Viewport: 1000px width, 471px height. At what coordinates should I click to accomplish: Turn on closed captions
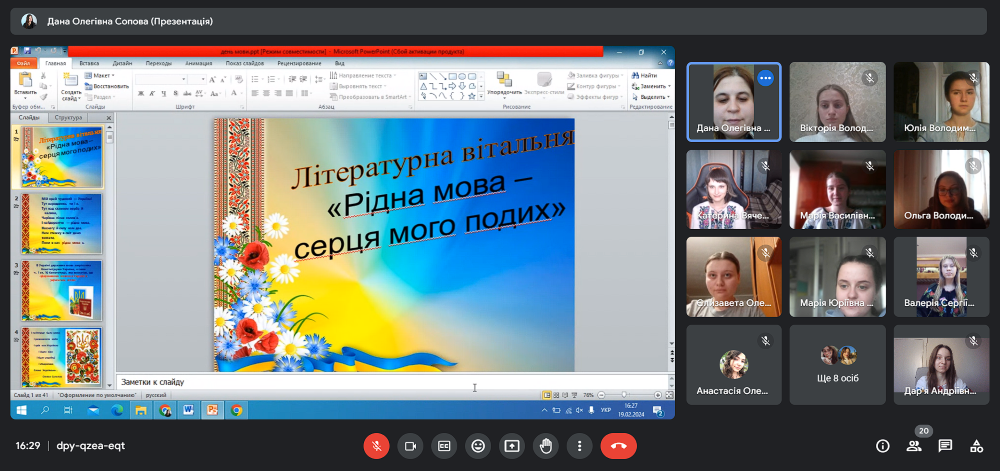click(444, 446)
